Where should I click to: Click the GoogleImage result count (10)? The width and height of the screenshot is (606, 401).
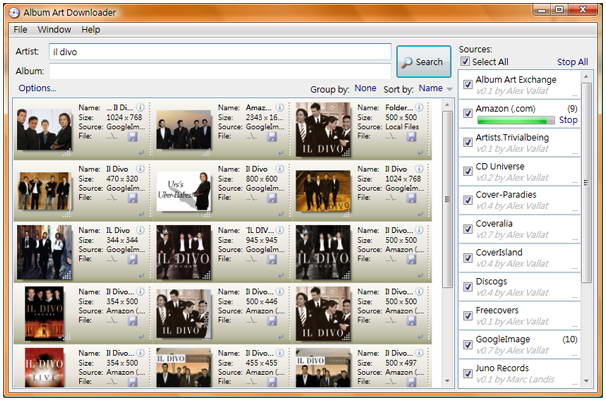570,340
